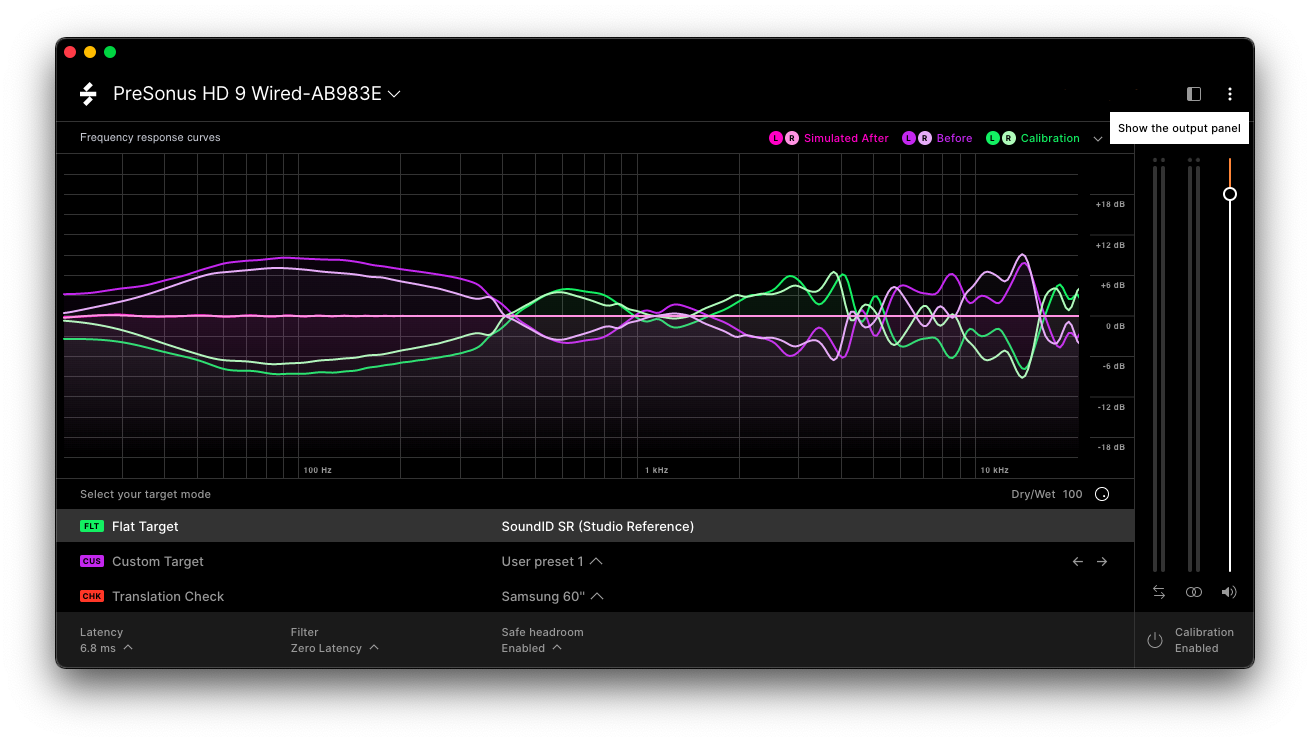Screen dimensions: 1310x742
Task: Click the Calibration legend label
Action: tap(1050, 138)
